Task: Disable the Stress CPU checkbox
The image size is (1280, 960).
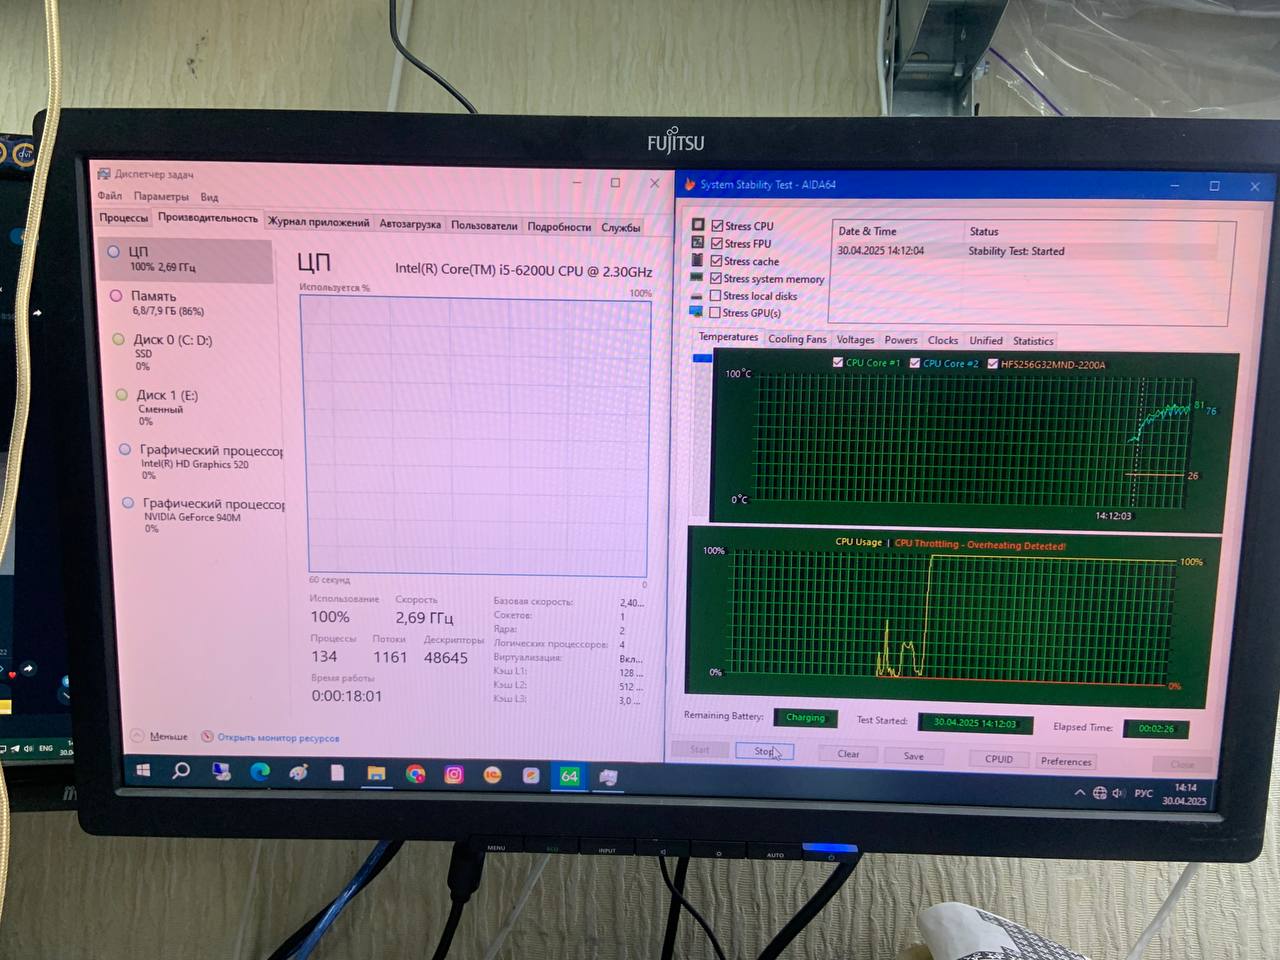Action: click(717, 226)
